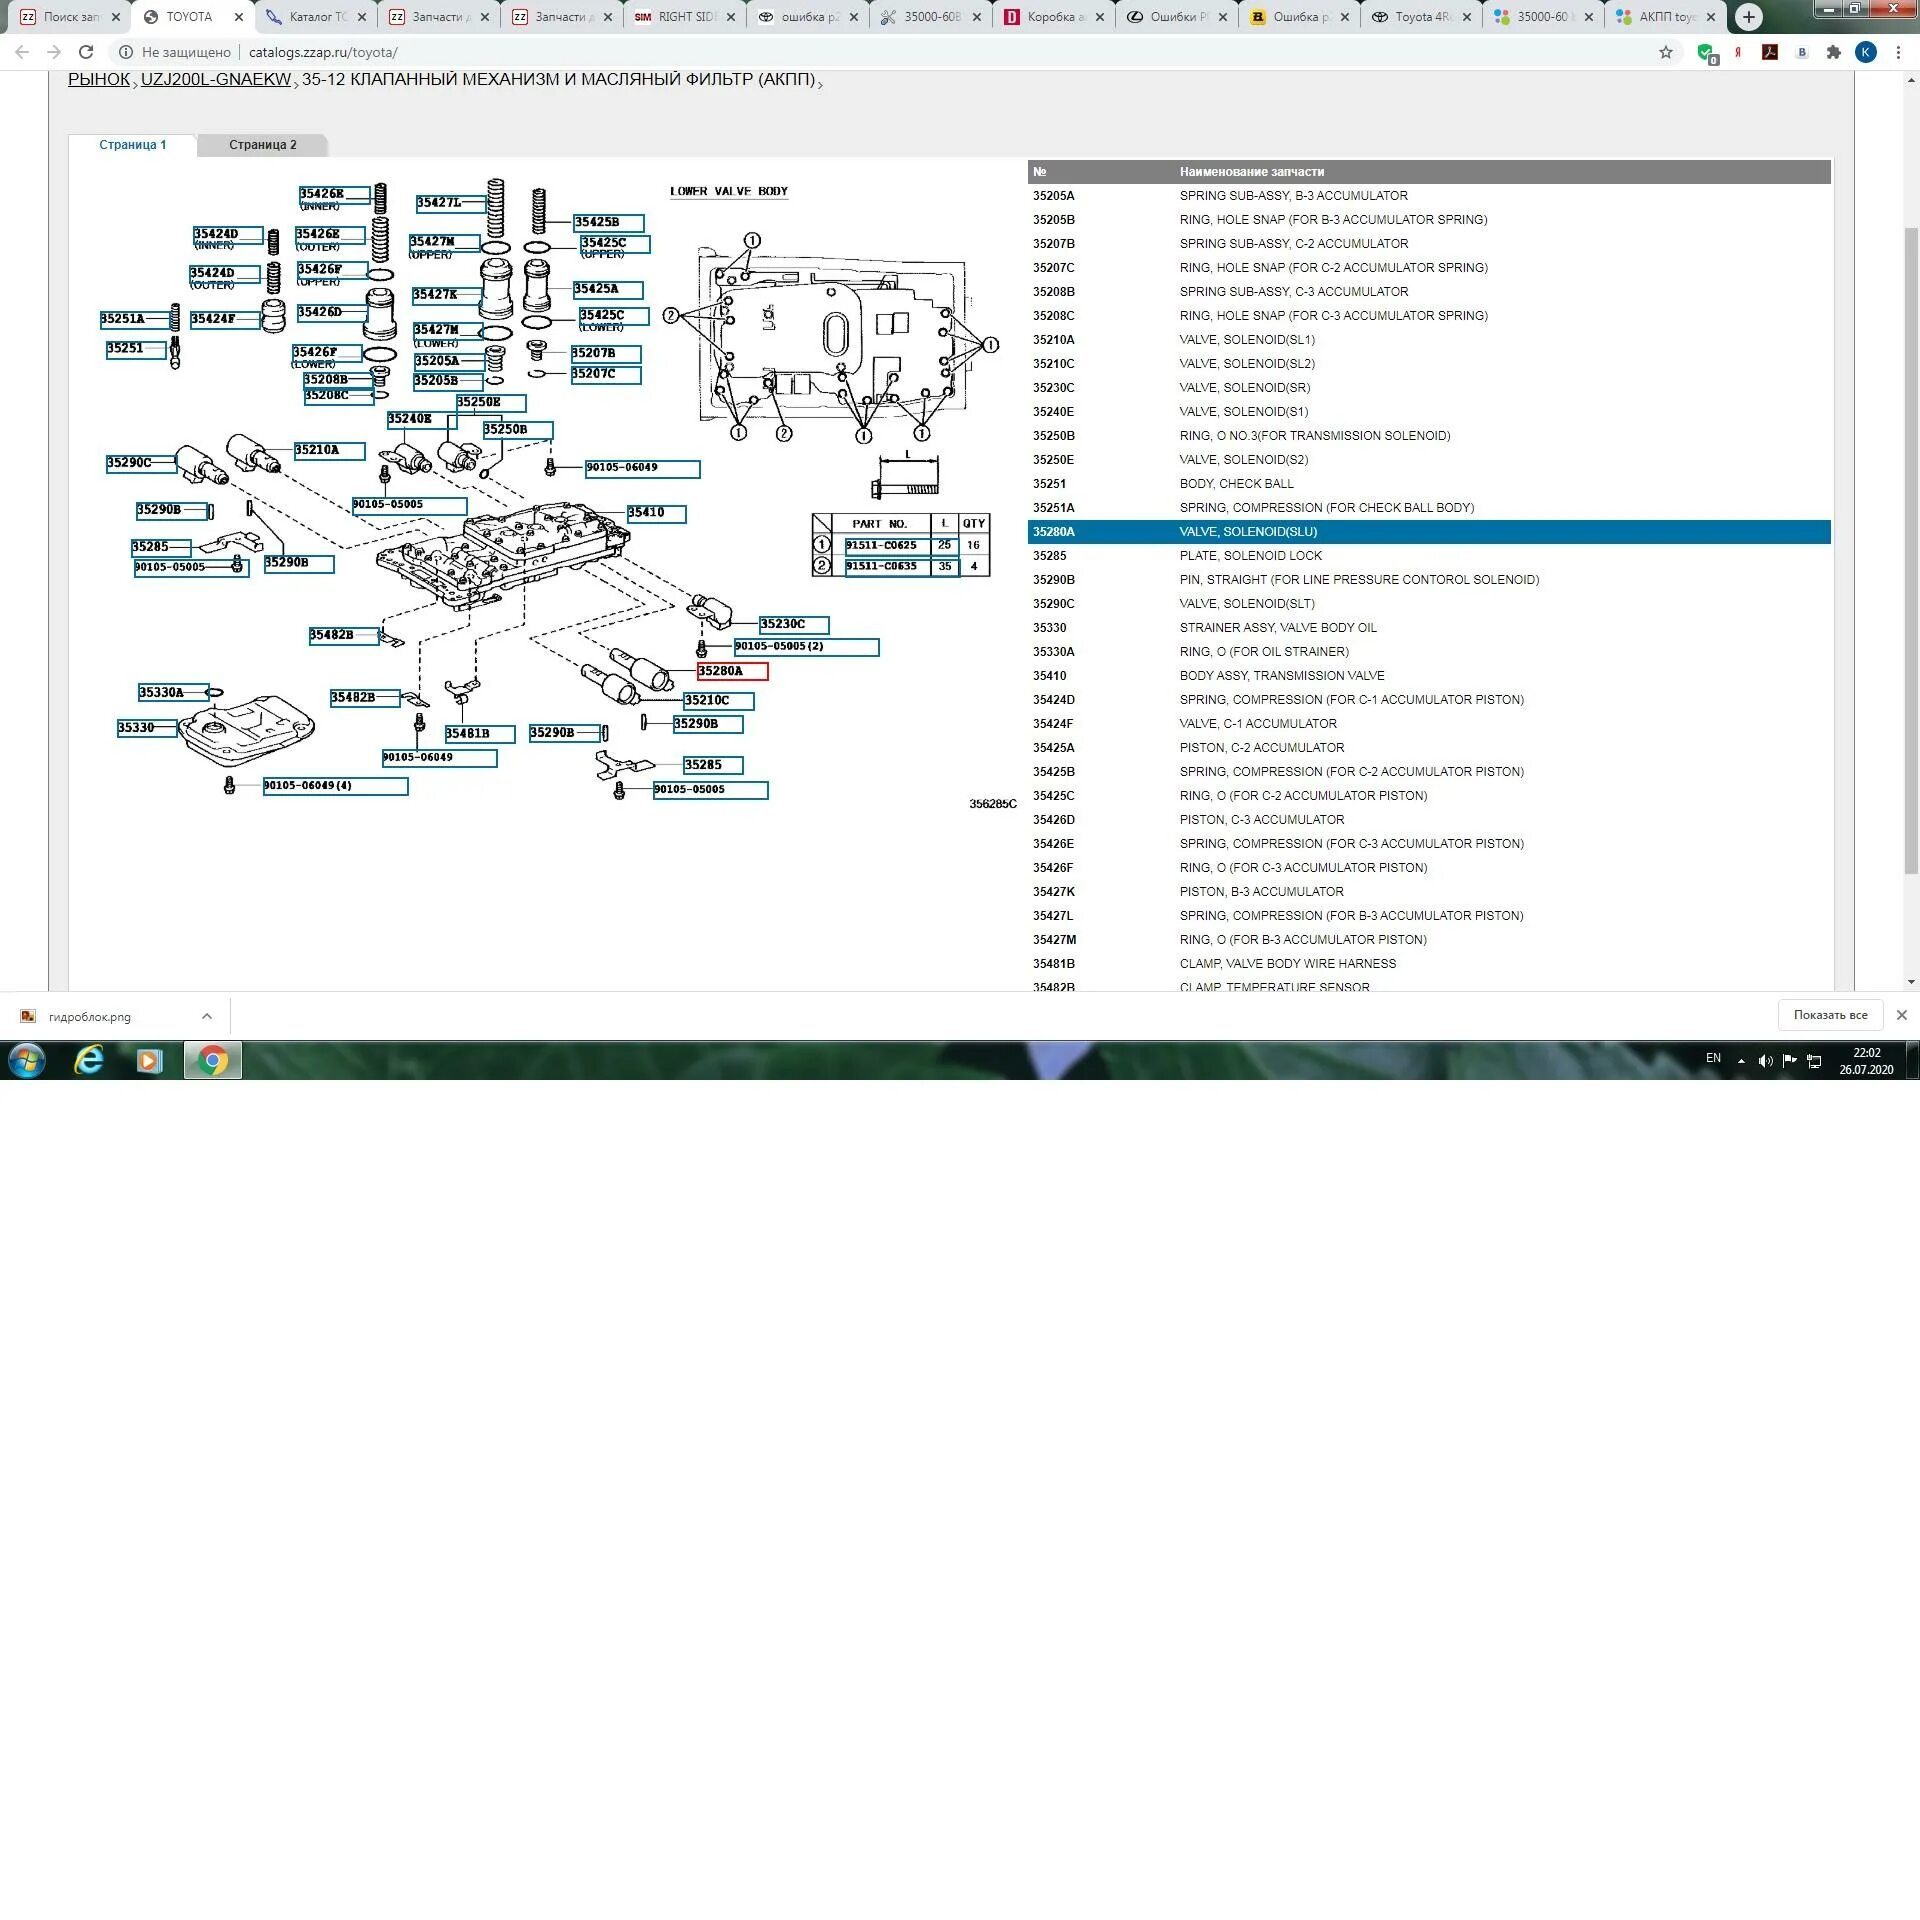Open the Chrome extensions puzzle icon
This screenshot has height=1920, width=1920.
[1833, 53]
